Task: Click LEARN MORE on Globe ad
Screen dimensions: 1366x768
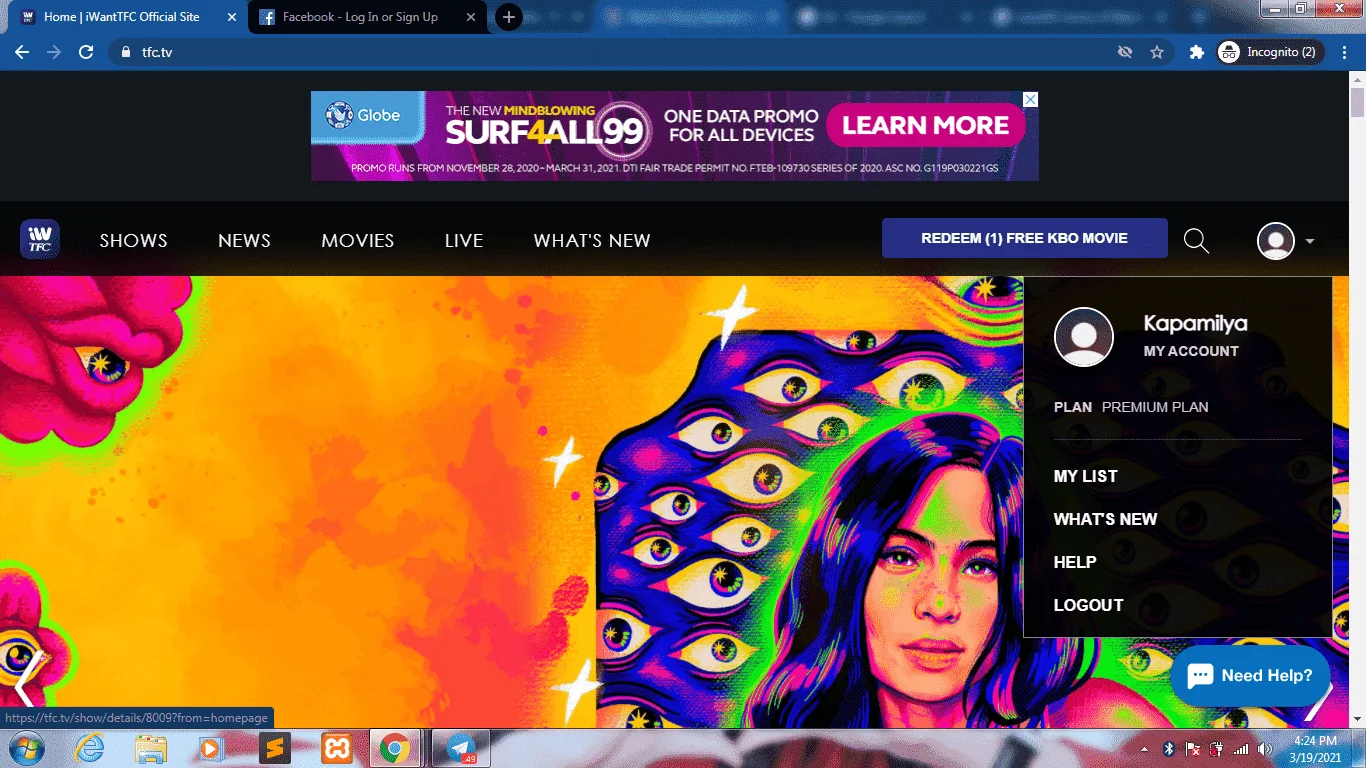Action: (925, 126)
